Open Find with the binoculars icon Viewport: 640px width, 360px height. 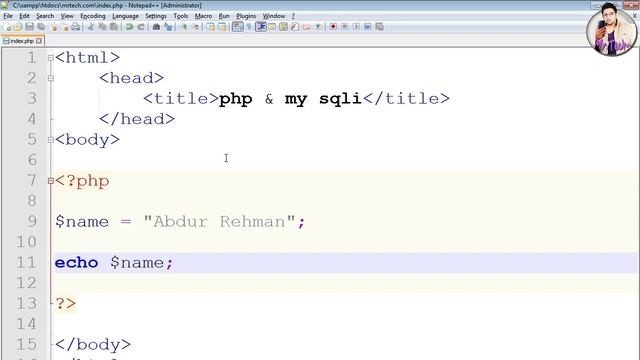pyautogui.click(x=156, y=27)
